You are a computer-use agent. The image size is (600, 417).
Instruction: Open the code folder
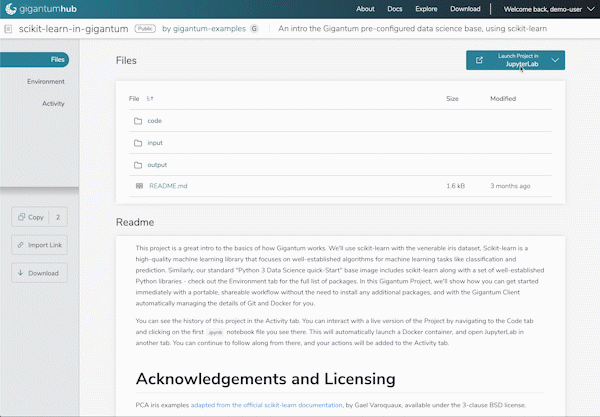pyautogui.click(x=155, y=121)
